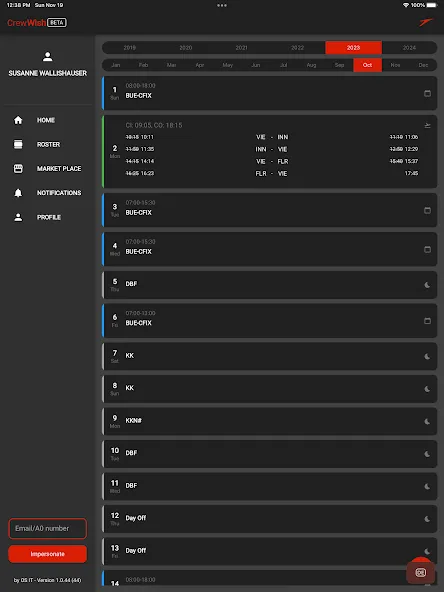Focus the Email/A0 number field

48,528
